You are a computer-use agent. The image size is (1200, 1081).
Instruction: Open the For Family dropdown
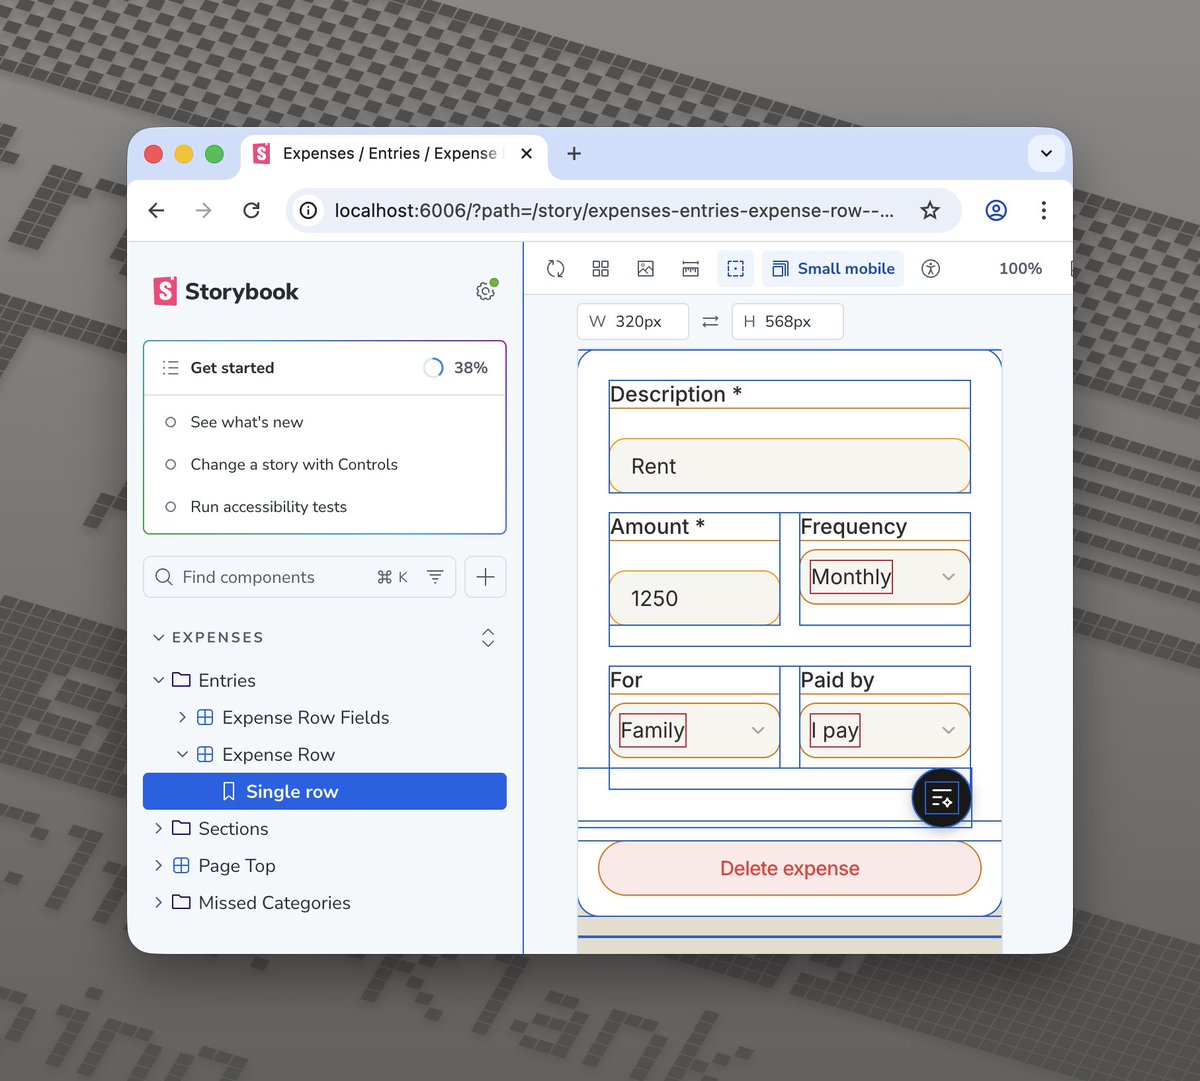(x=695, y=730)
